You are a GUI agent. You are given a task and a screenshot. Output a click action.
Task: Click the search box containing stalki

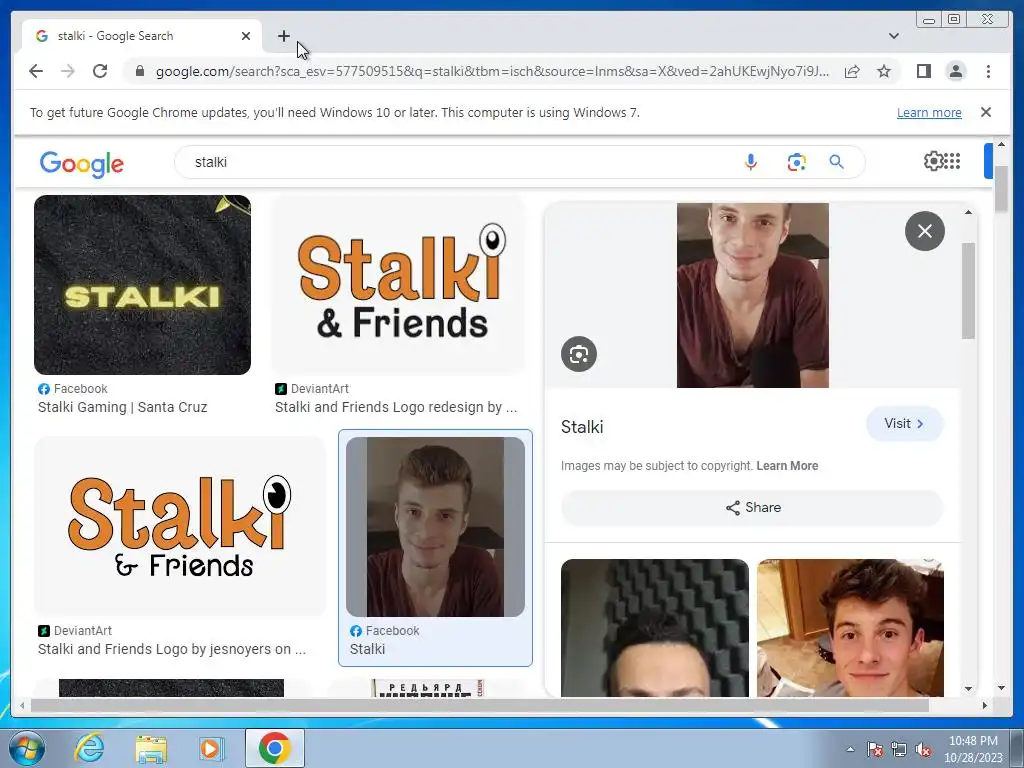click(x=457, y=162)
